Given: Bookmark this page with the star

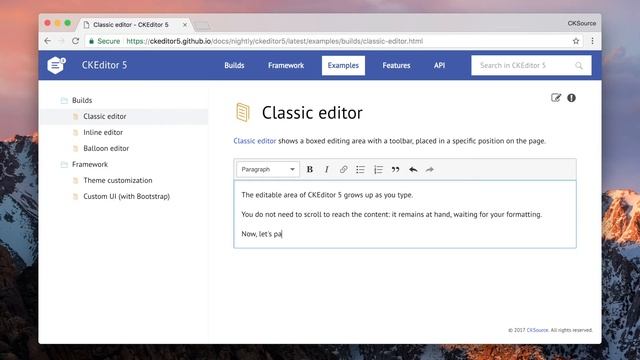Looking at the screenshot, I should pyautogui.click(x=576, y=41).
